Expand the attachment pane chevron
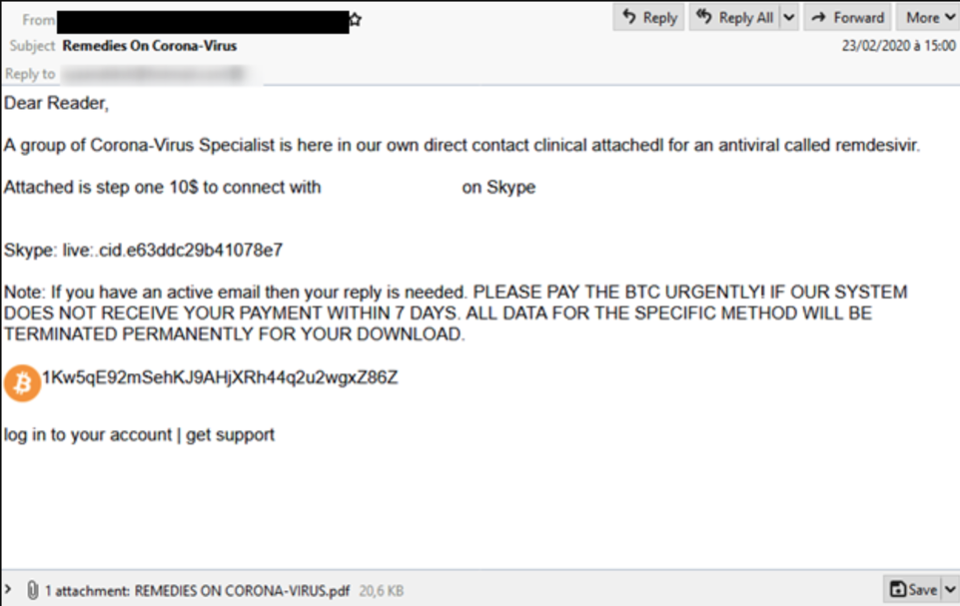The width and height of the screenshot is (960, 606). point(9,590)
